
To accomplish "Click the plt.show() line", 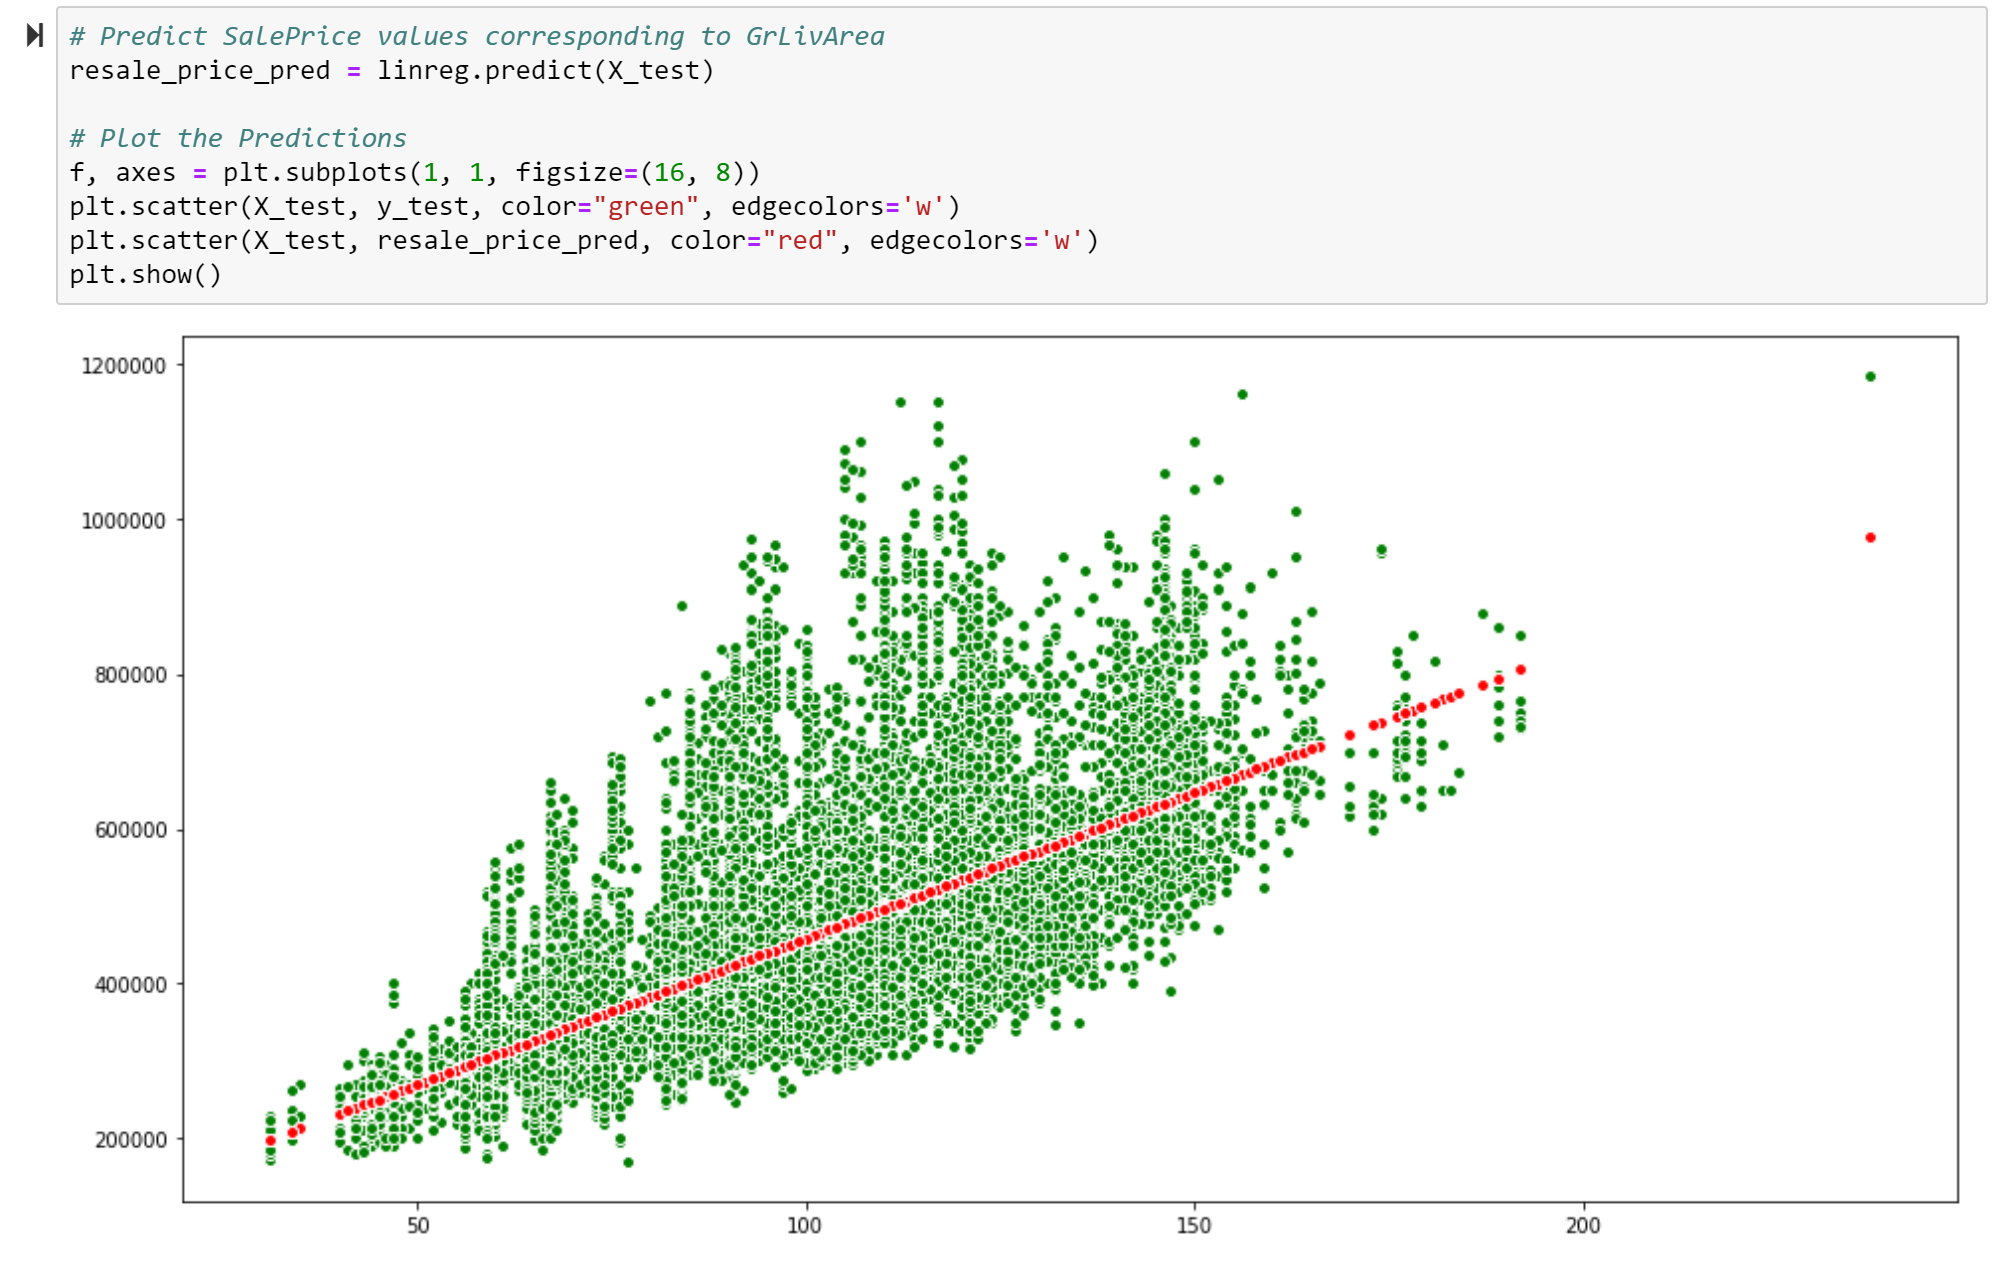I will point(145,275).
